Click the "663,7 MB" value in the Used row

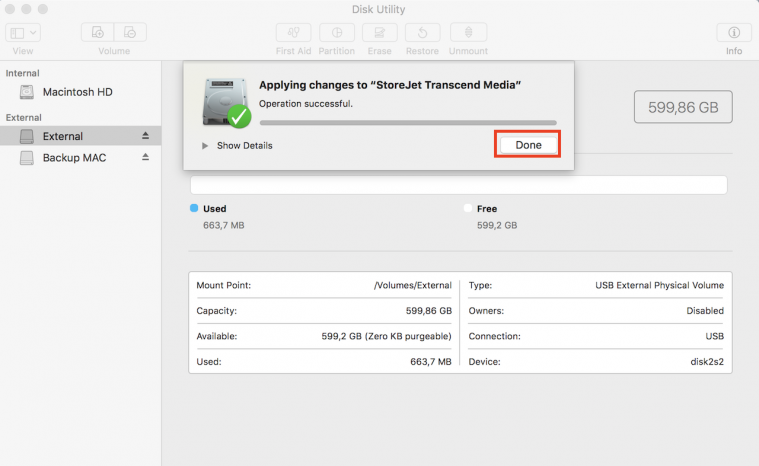click(x=431, y=361)
